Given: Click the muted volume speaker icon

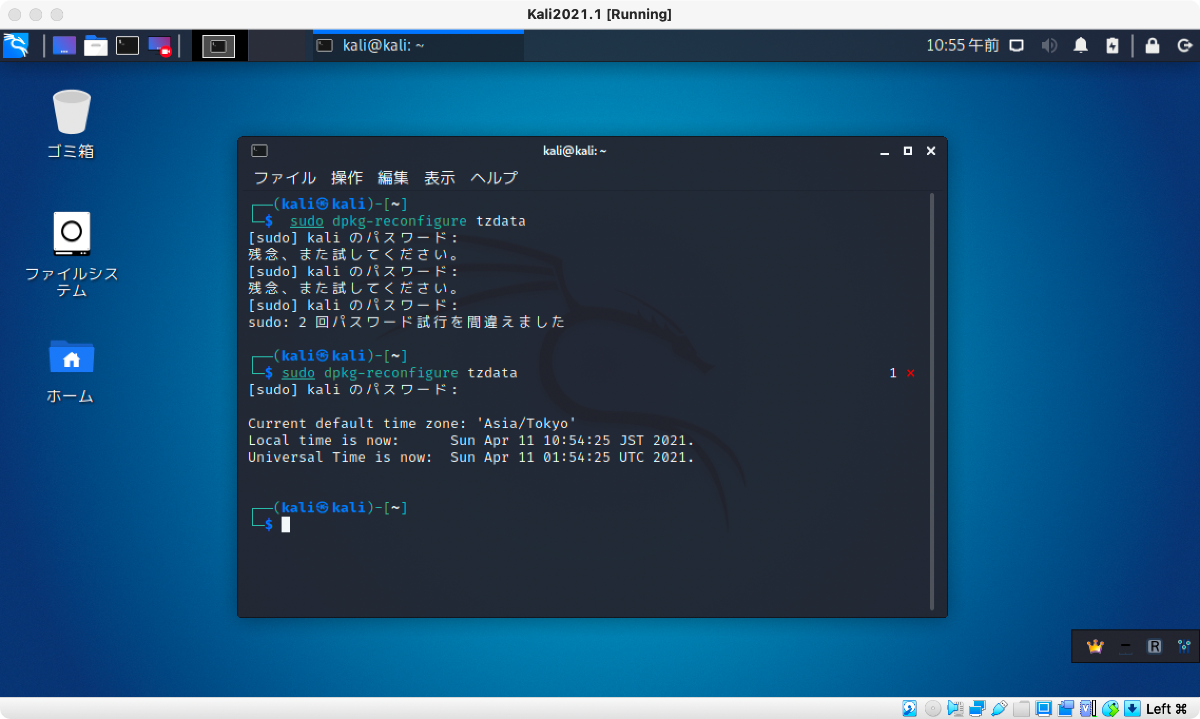Looking at the screenshot, I should pyautogui.click(x=1049, y=45).
